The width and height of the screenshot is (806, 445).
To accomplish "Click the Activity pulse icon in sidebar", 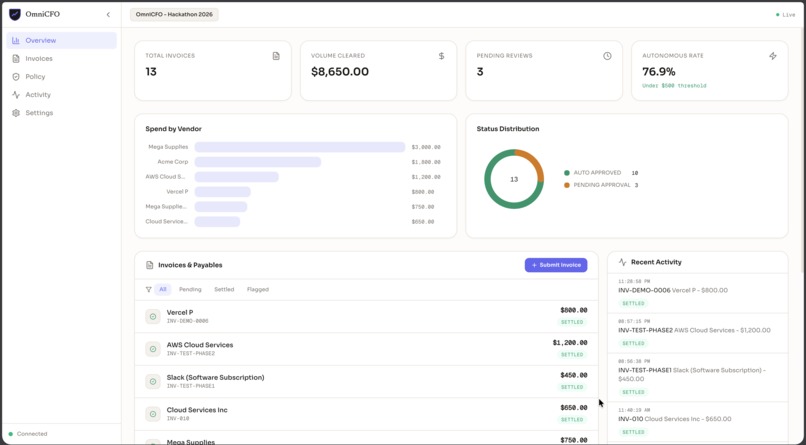I will (x=16, y=95).
